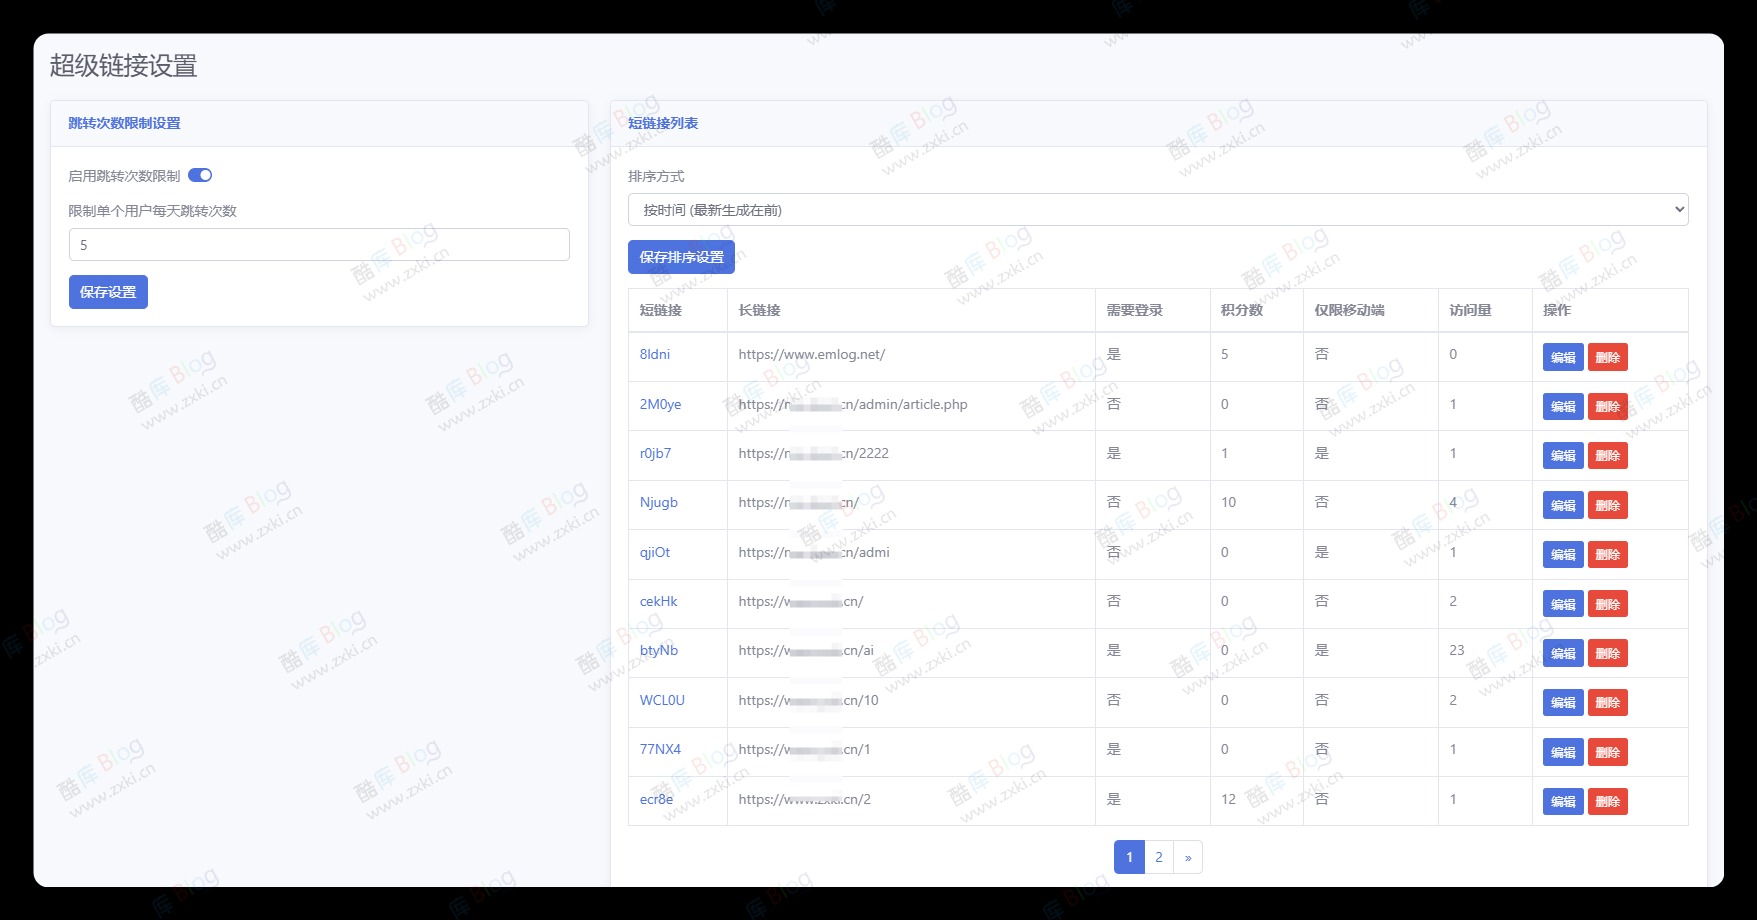Click the daily jump limit input showing 5
The image size is (1757, 920).
click(x=318, y=244)
